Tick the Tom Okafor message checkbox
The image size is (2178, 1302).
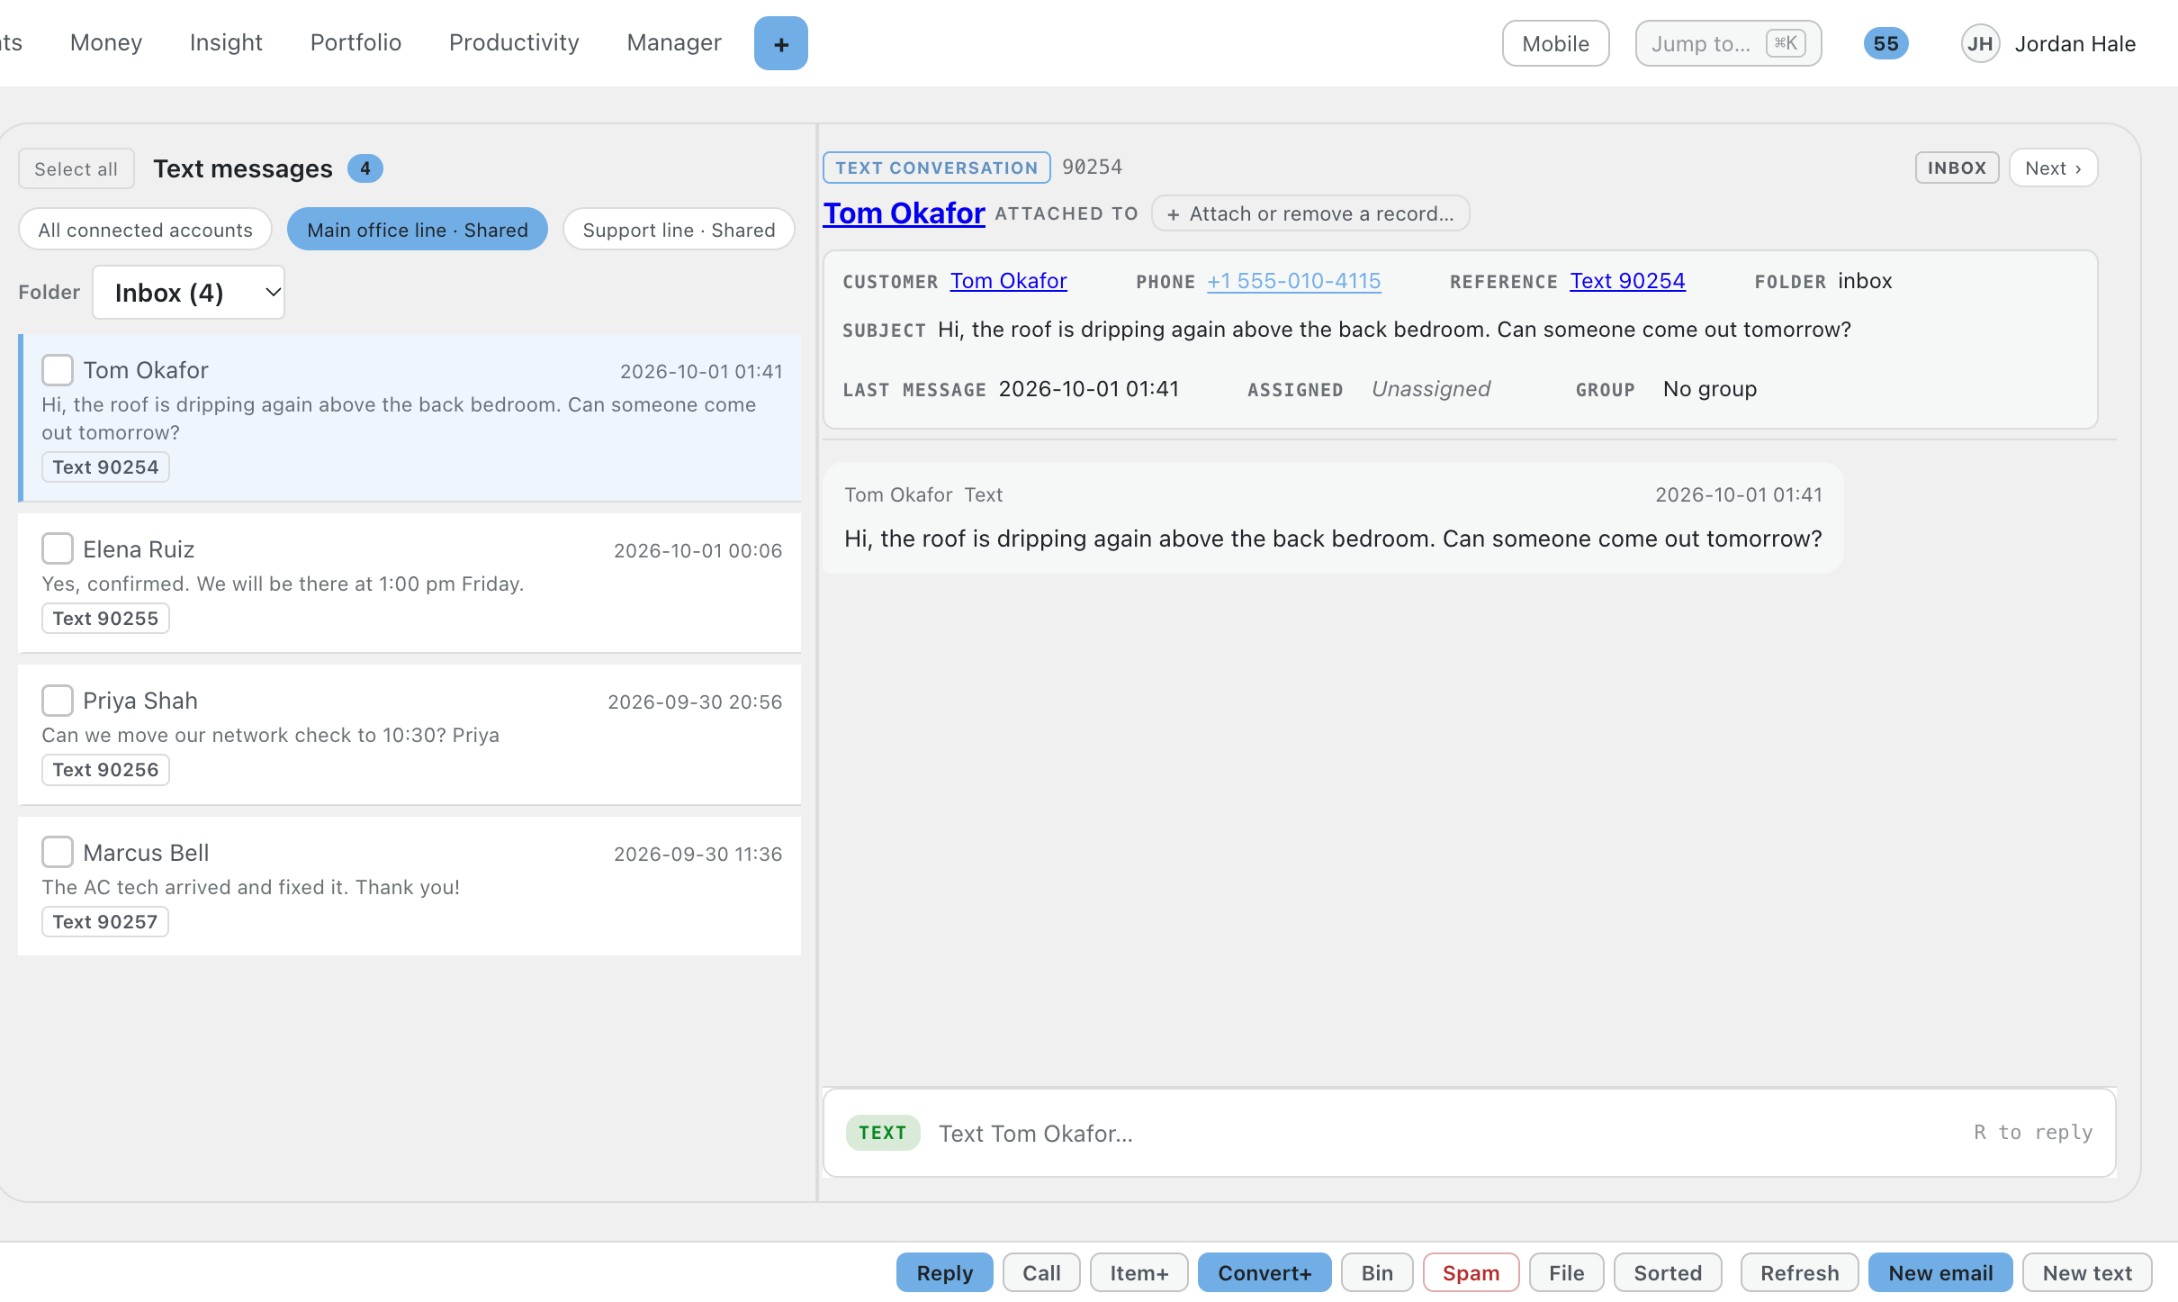(x=57, y=370)
